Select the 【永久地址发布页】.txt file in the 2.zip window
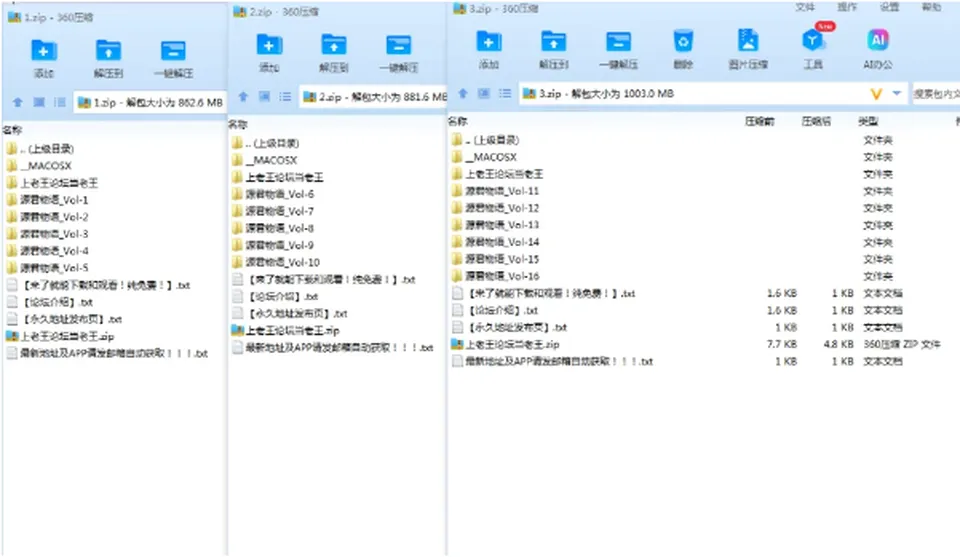 (290, 314)
